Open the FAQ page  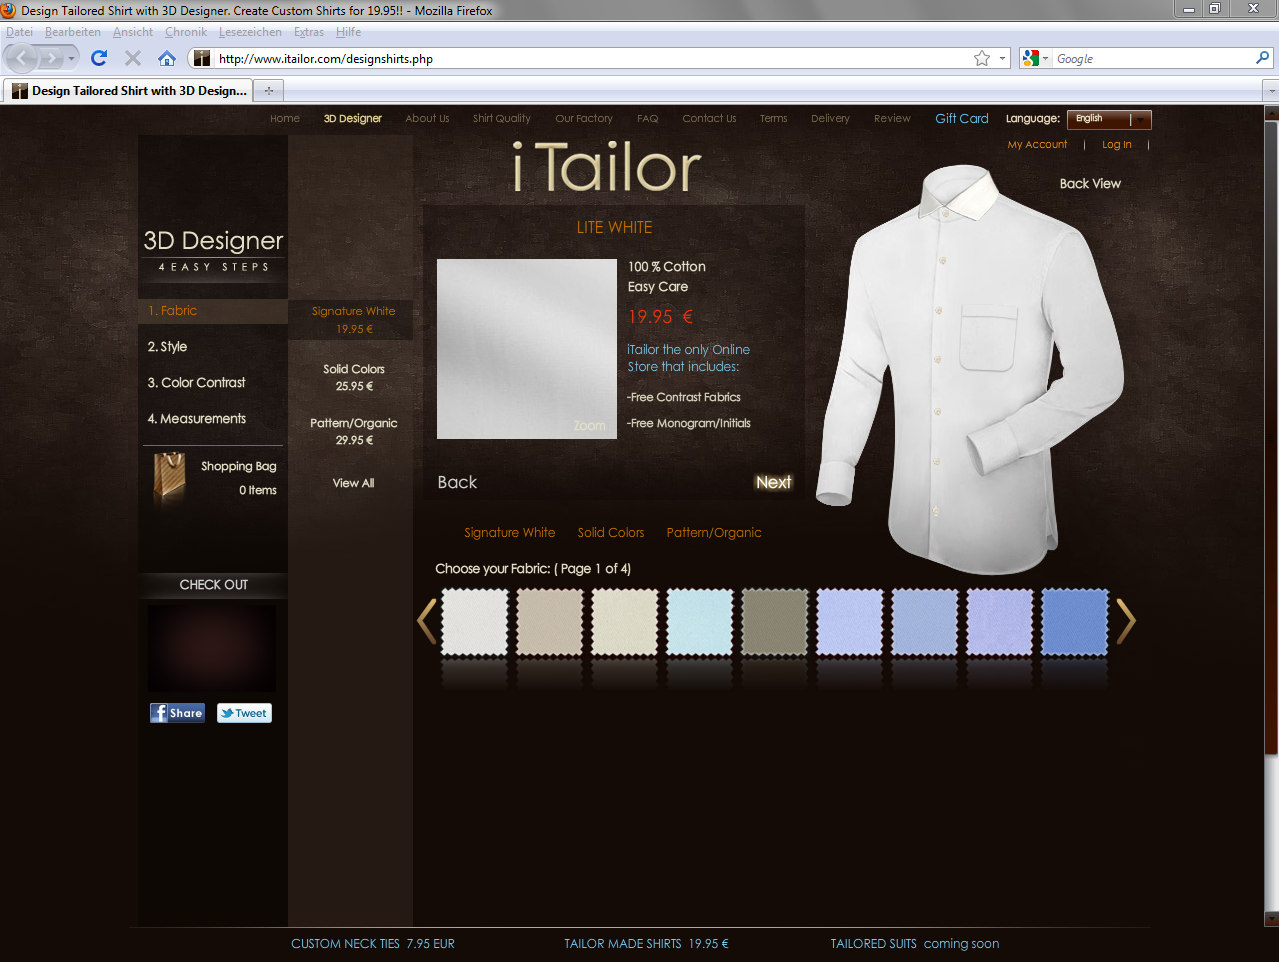point(648,118)
